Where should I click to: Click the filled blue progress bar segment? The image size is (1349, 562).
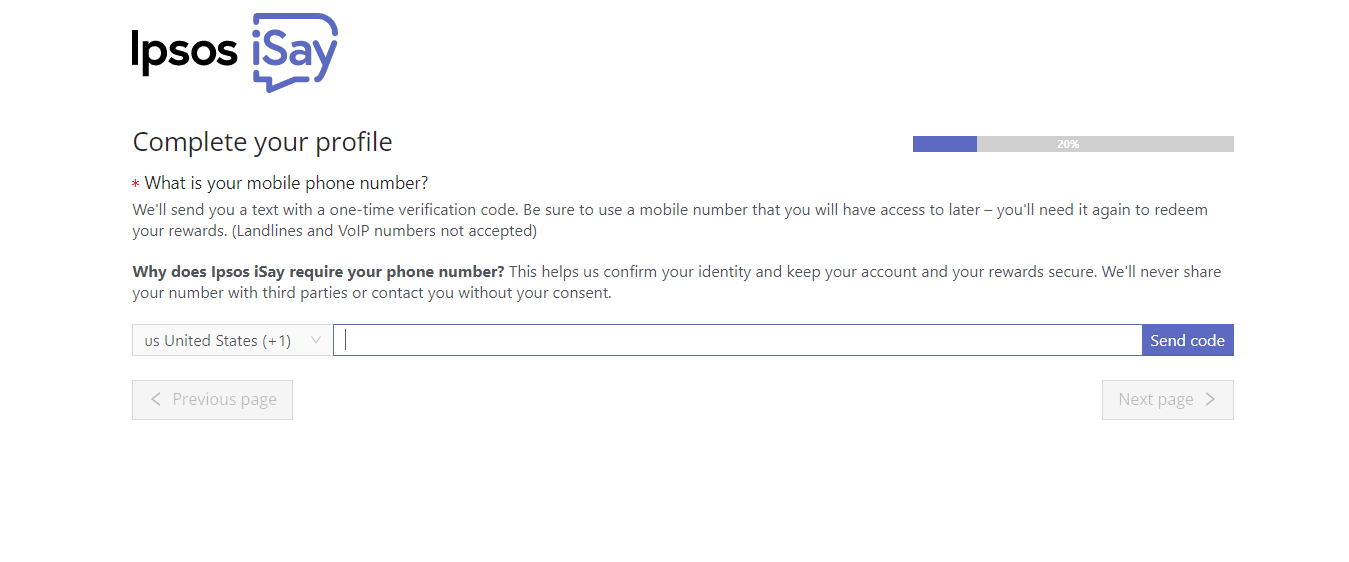click(x=945, y=144)
